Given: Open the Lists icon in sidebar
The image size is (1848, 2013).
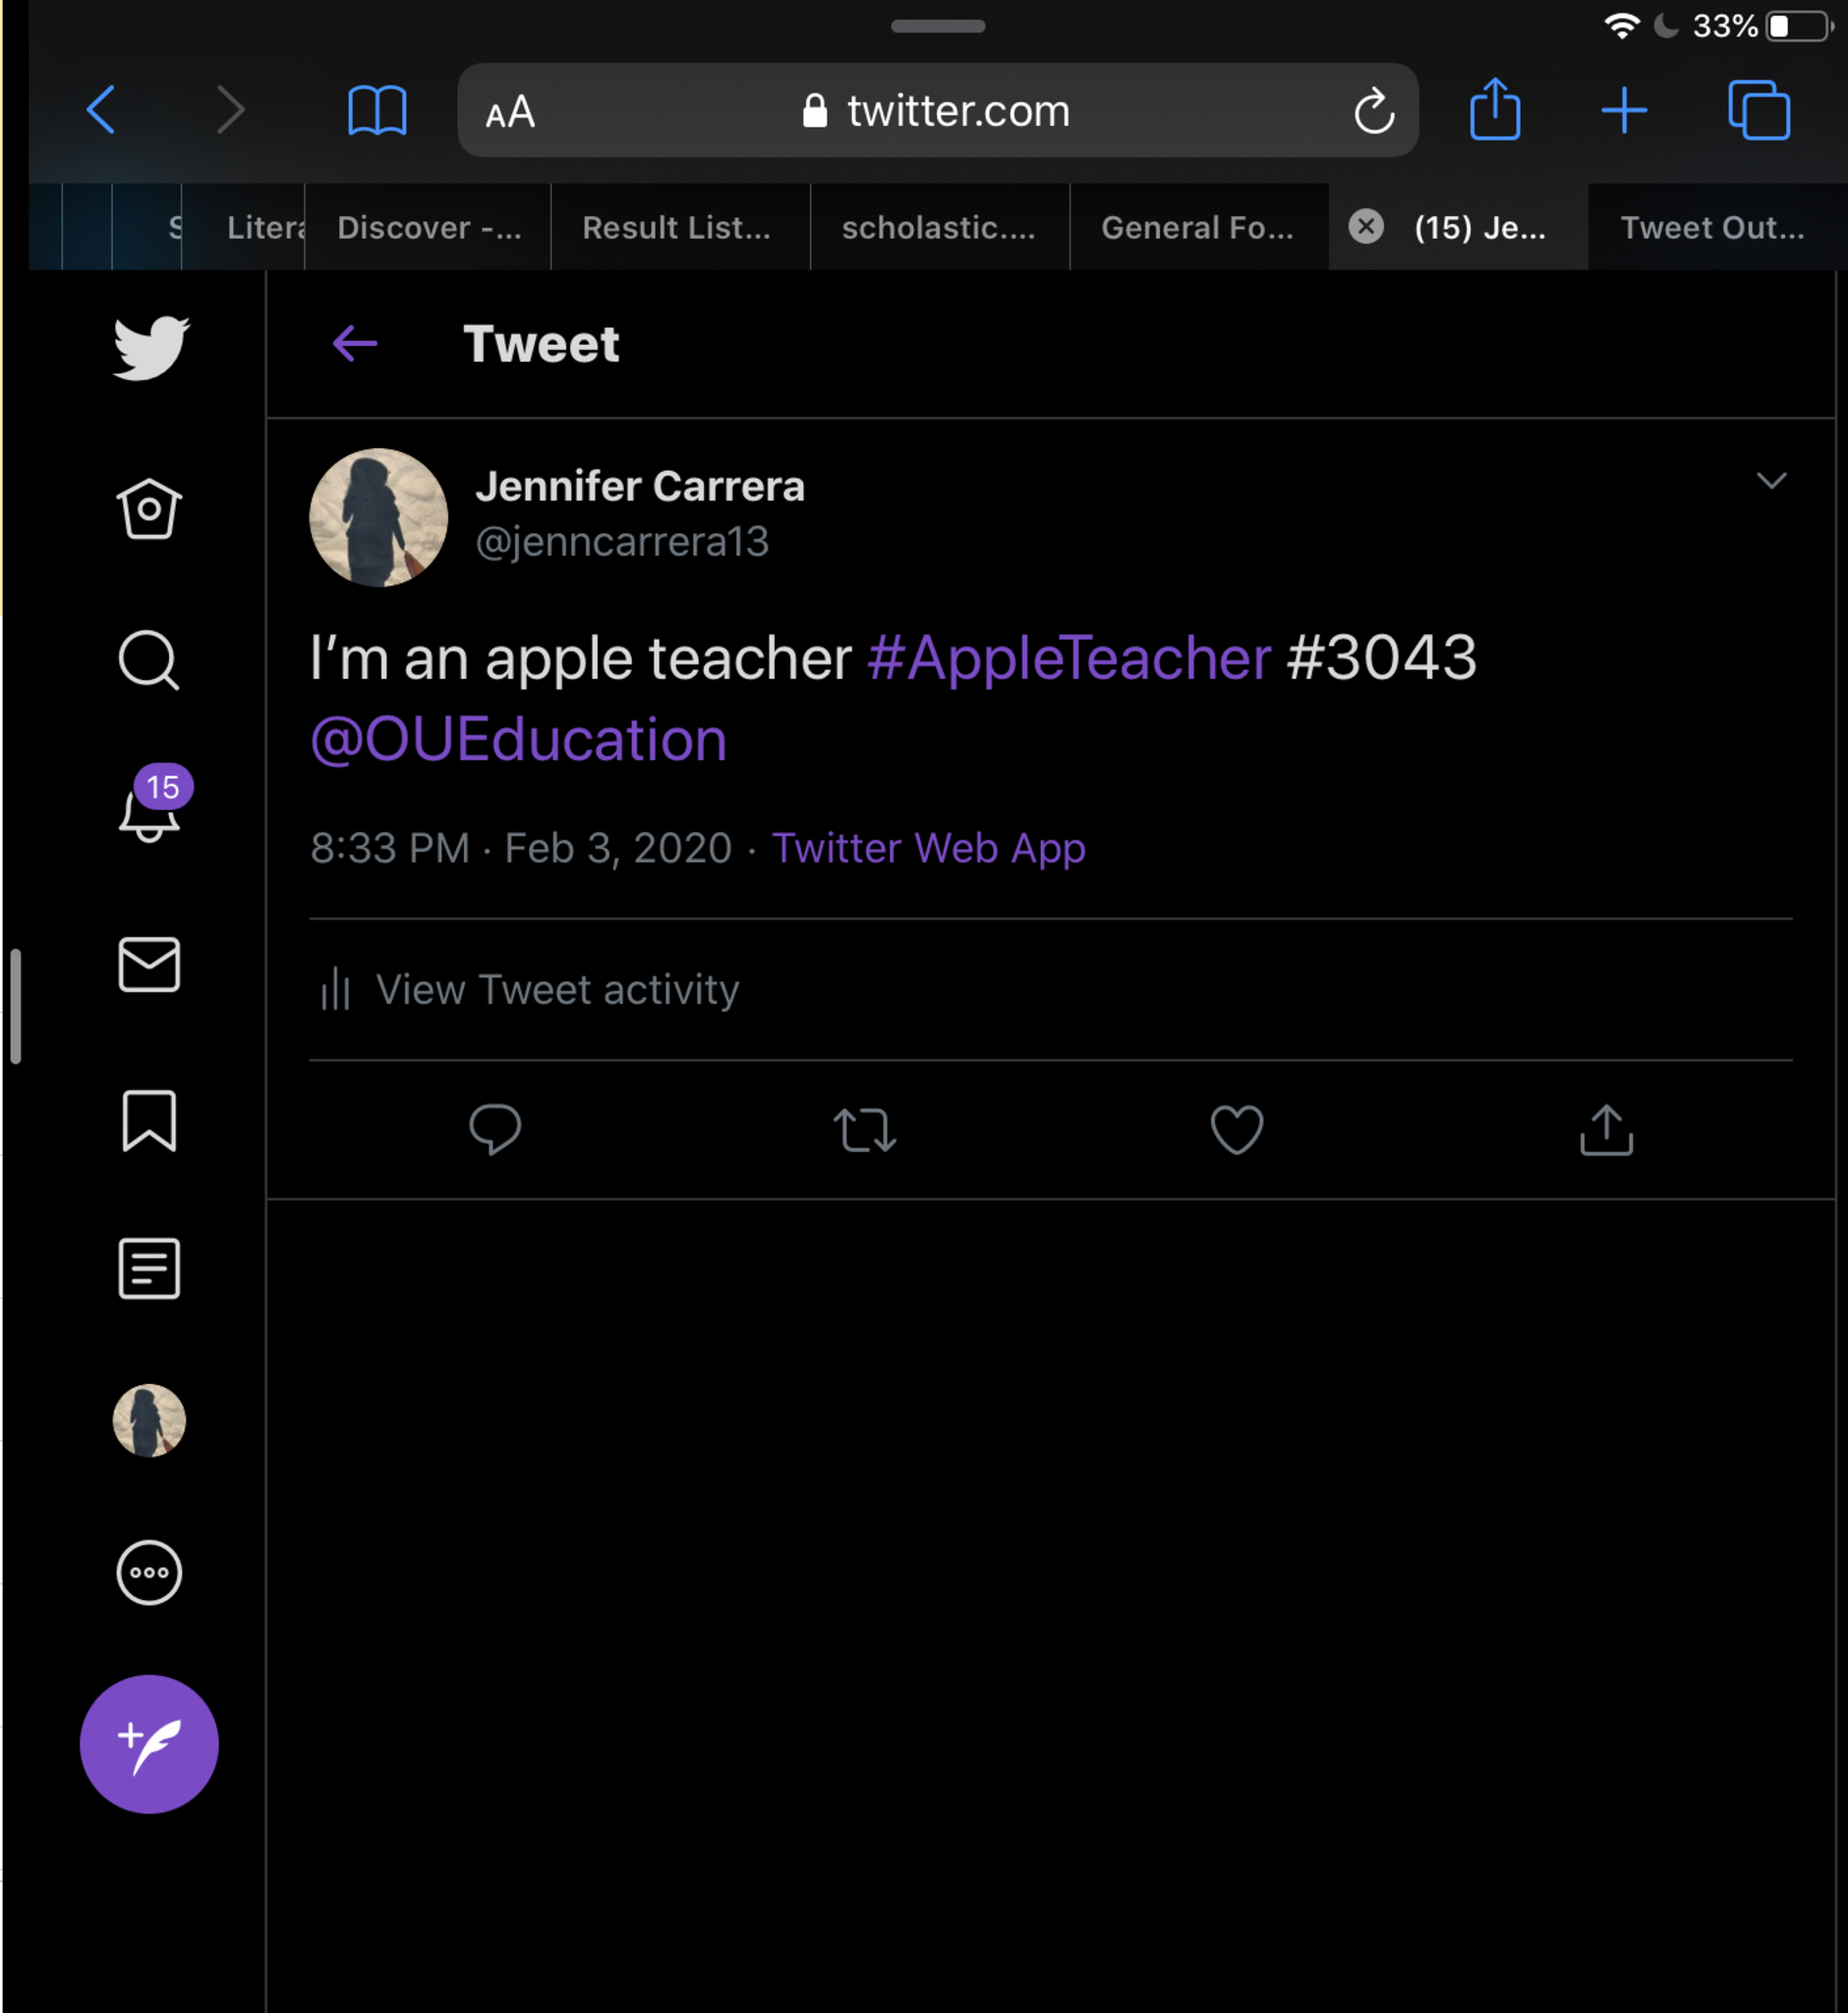Looking at the screenshot, I should [149, 1268].
